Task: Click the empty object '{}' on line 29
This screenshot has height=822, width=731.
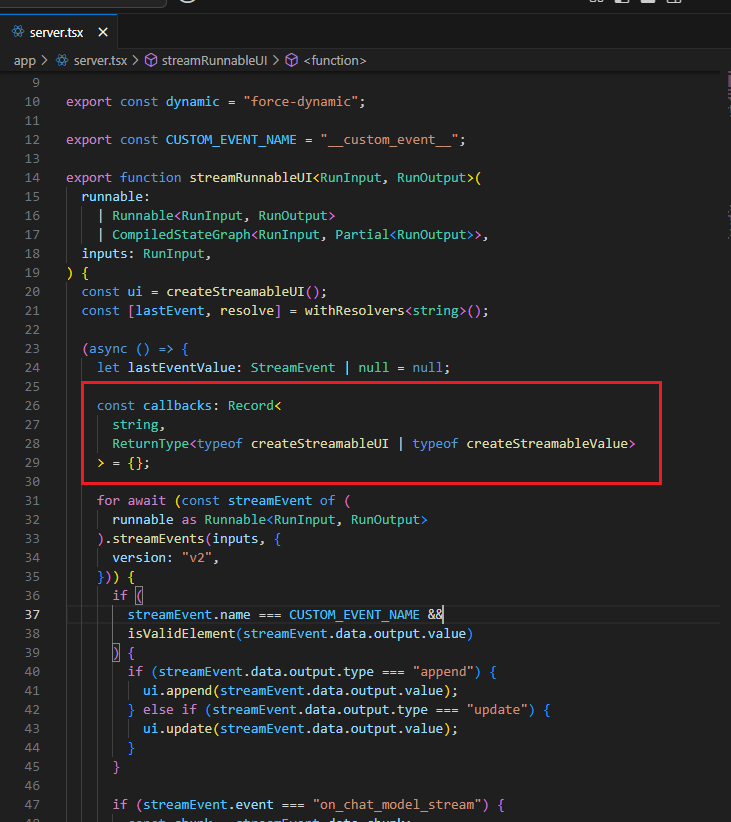Action: click(x=135, y=463)
